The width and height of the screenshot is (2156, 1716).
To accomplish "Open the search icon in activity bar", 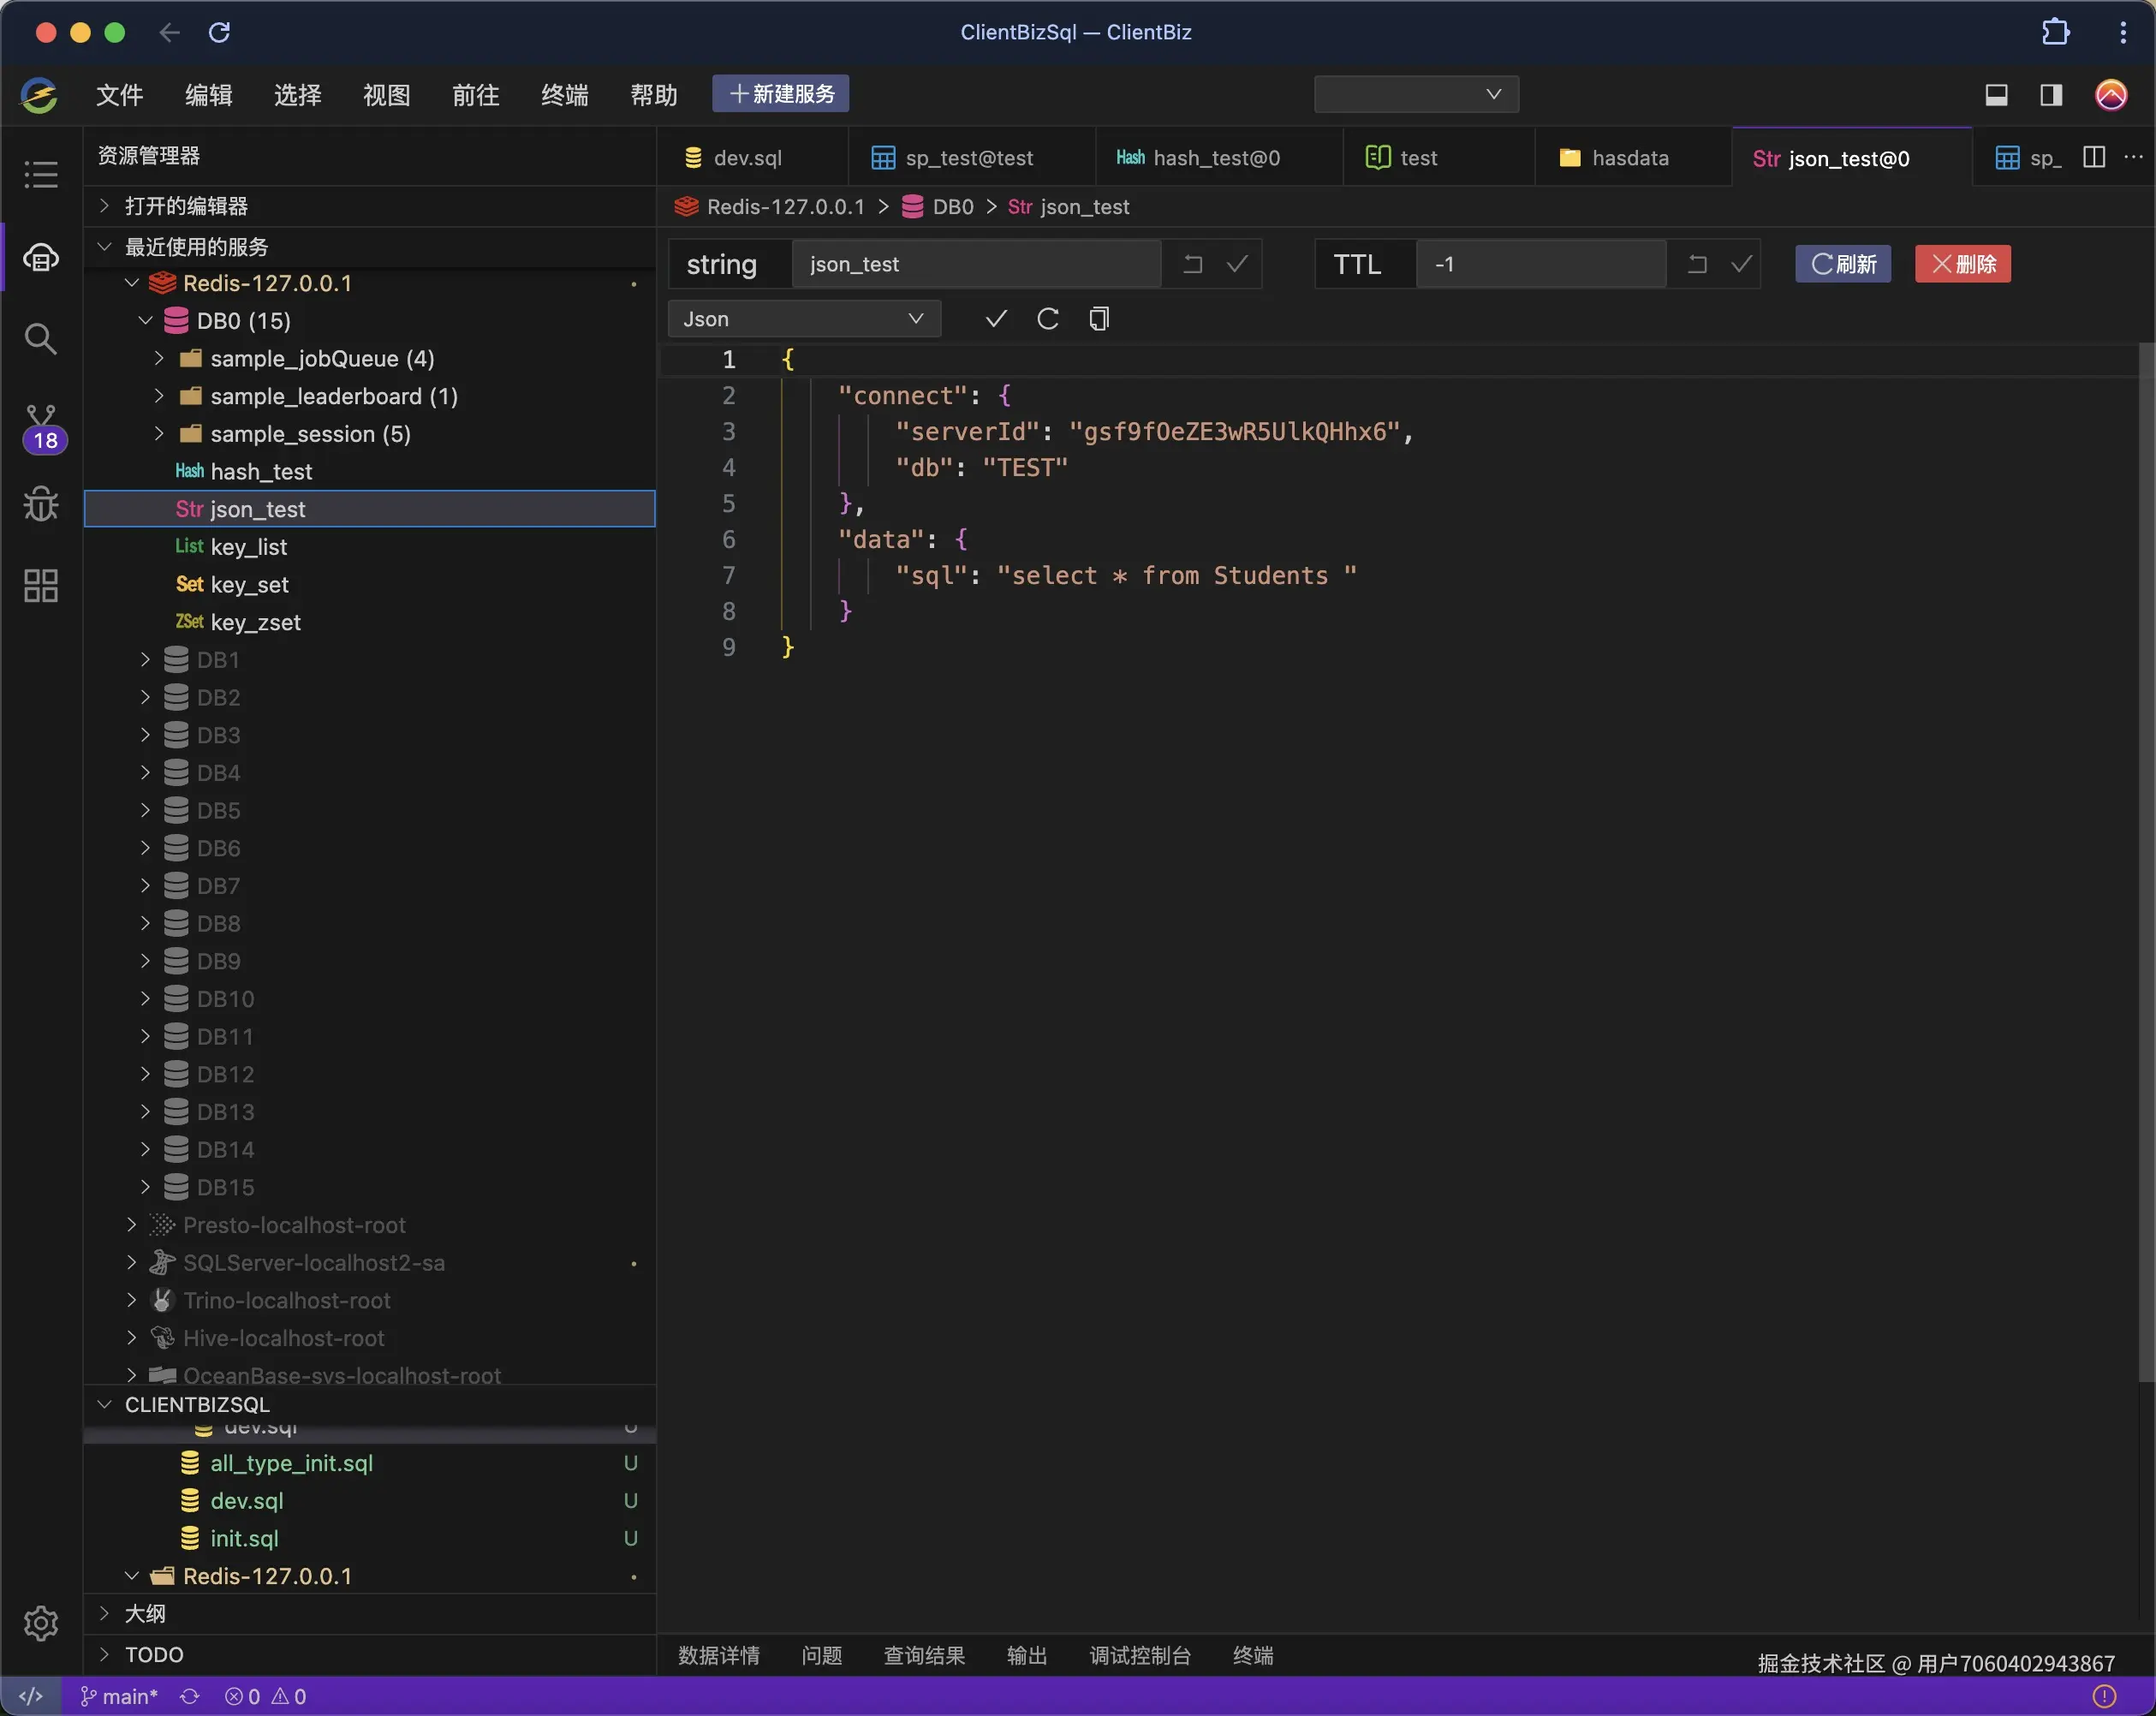I will point(40,339).
